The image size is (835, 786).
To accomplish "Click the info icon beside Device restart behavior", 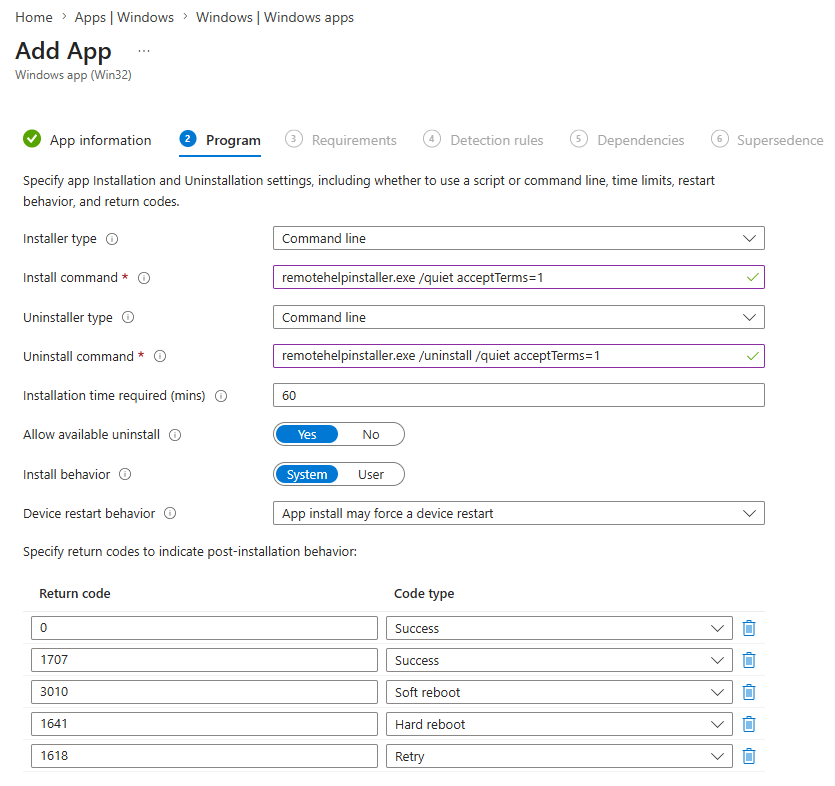I will (x=170, y=513).
